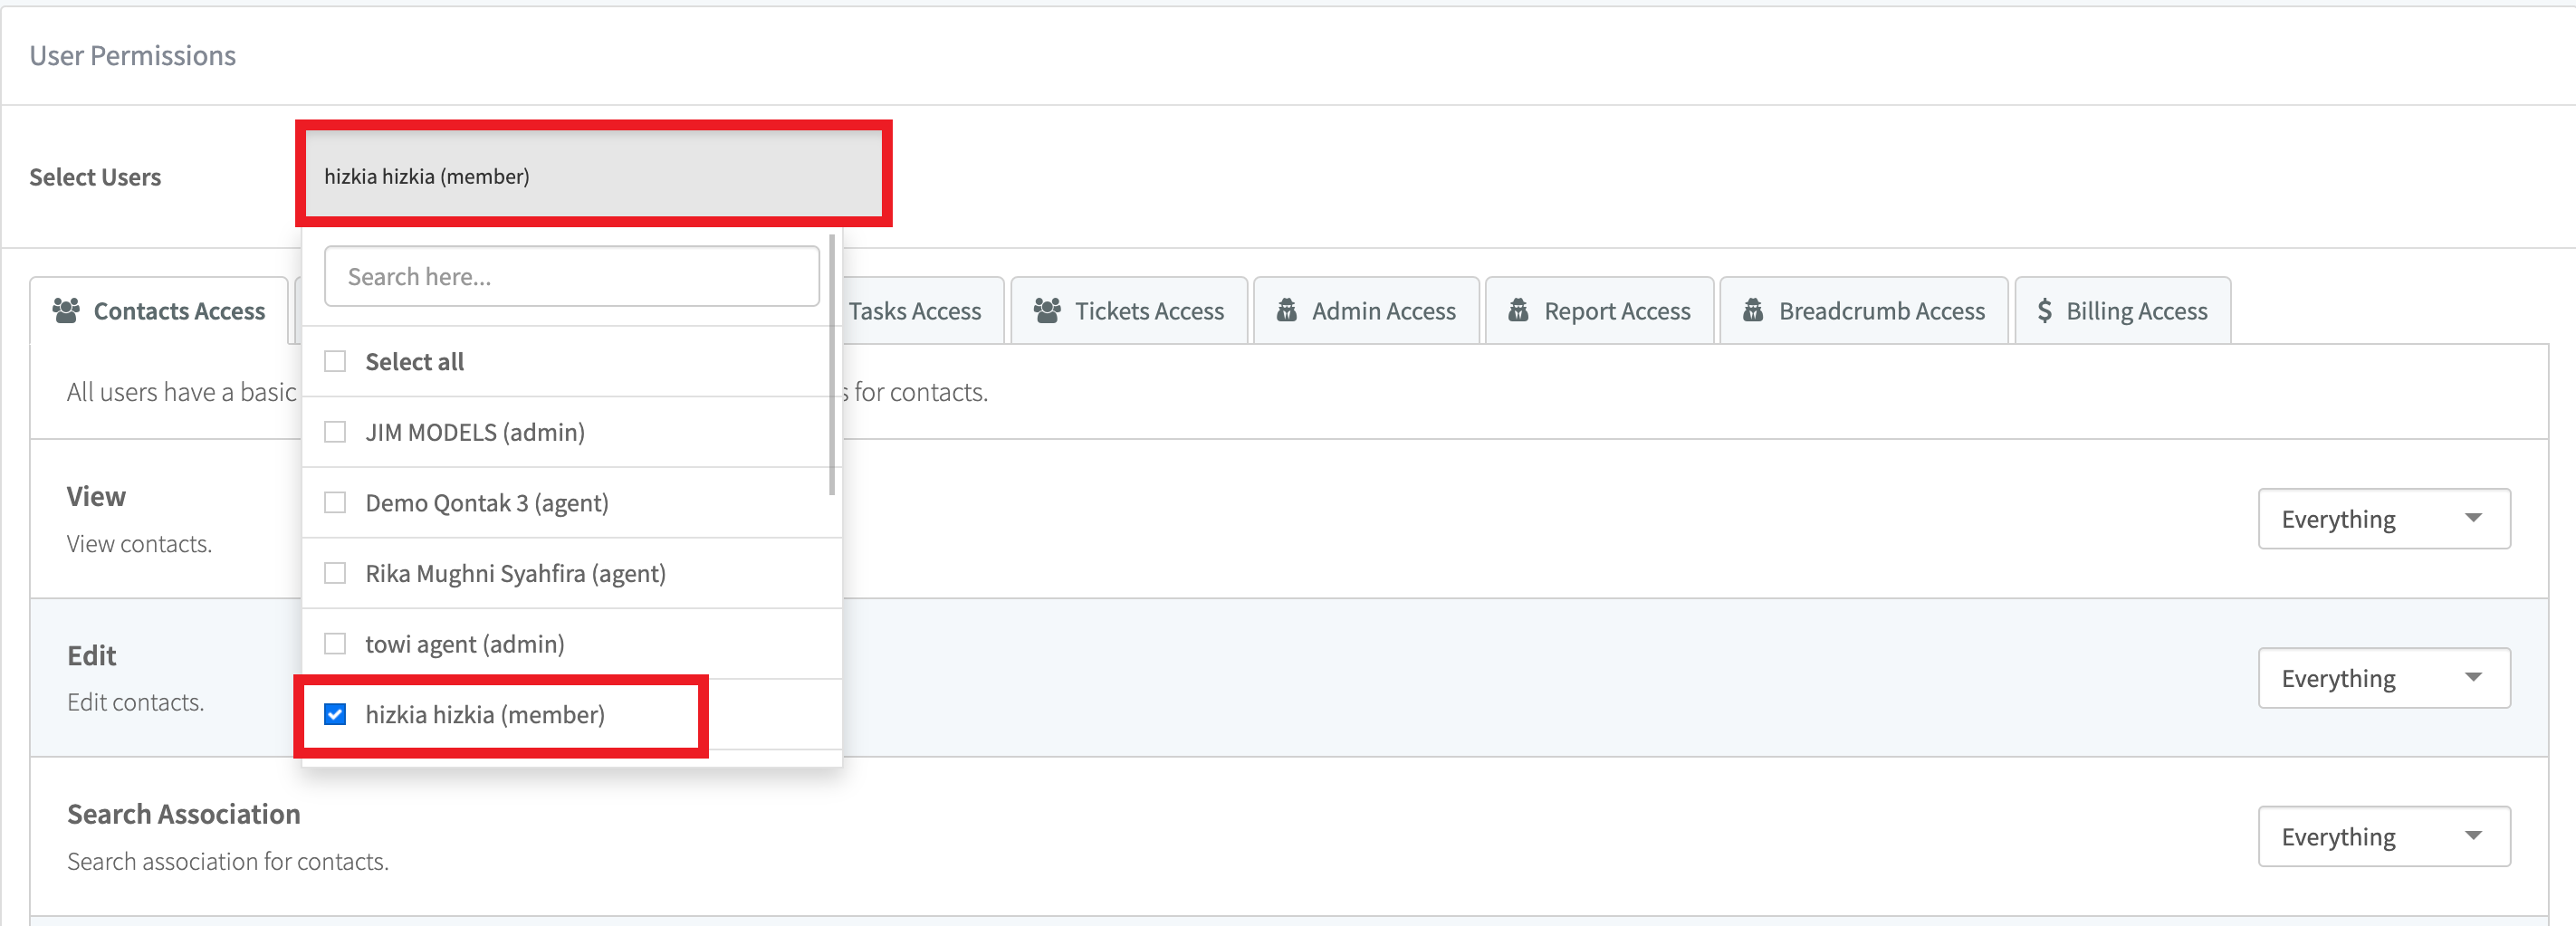
Task: Click the Report Access agent icon
Action: point(1518,311)
